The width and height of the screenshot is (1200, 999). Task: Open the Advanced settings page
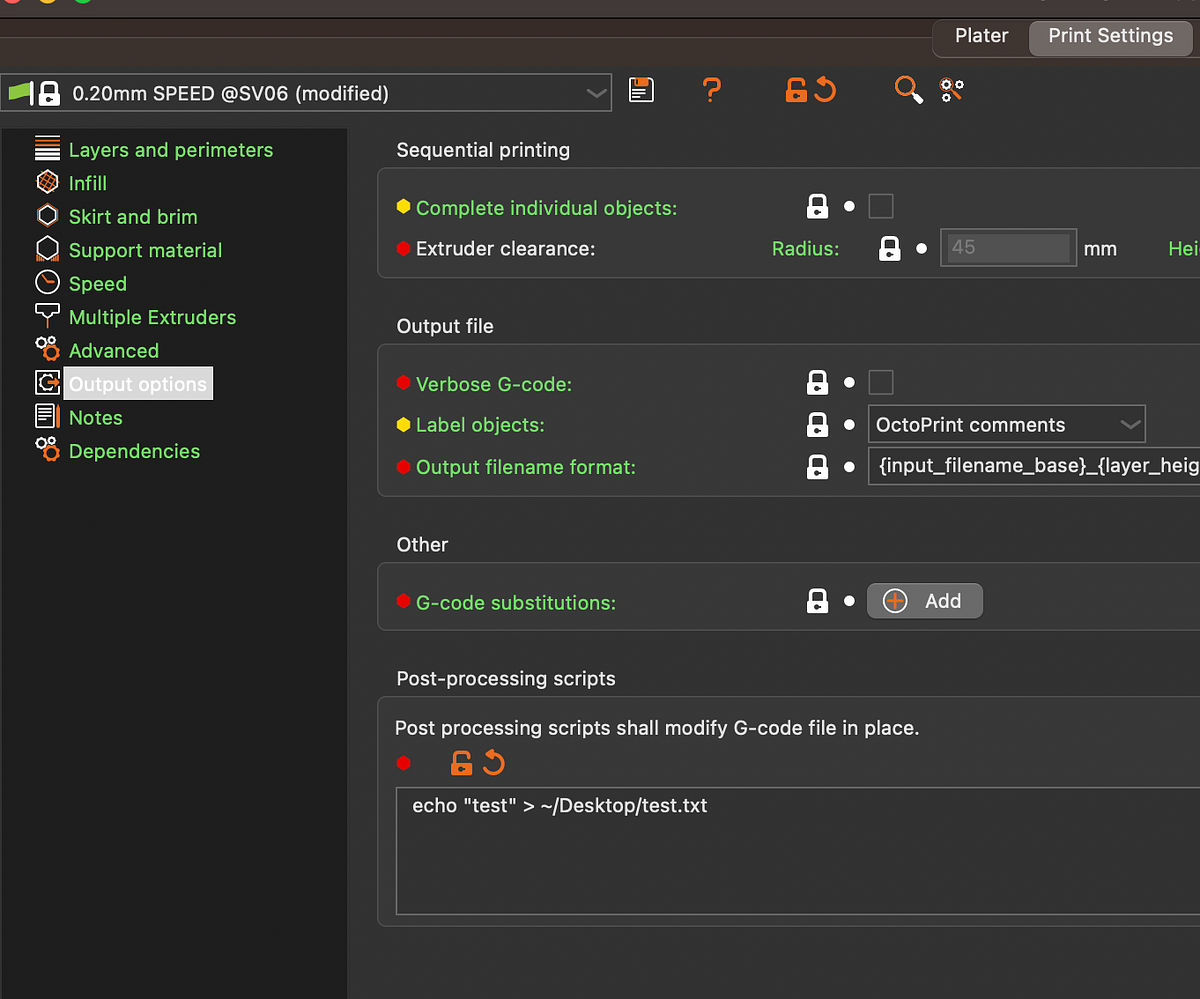(x=114, y=351)
